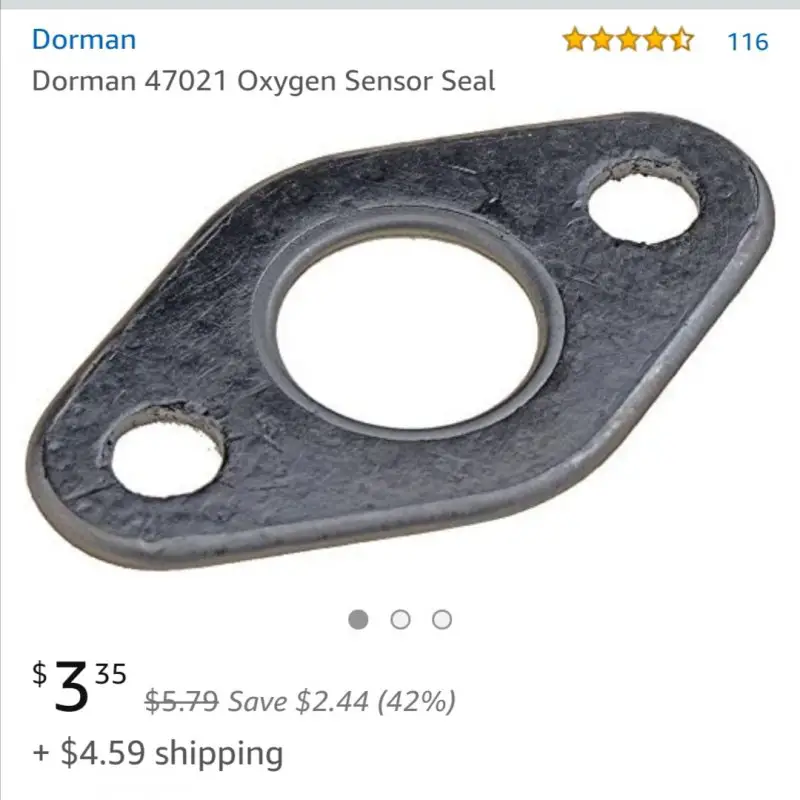The height and width of the screenshot is (800, 800).
Task: Click the + $4.59 shipping text
Action: [158, 753]
